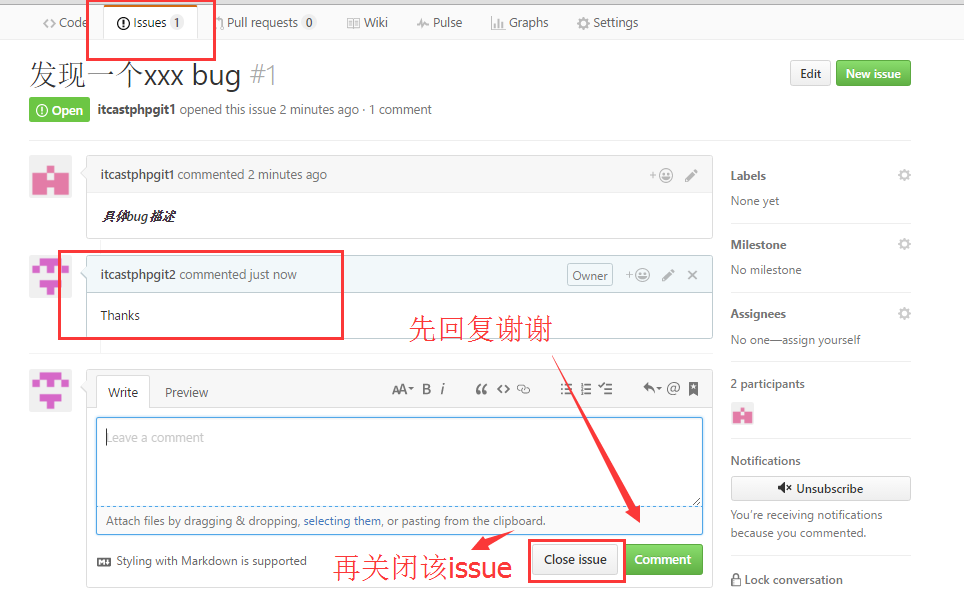Delete the Thanks comment with X icon
The width and height of the screenshot is (964, 603).
click(x=692, y=275)
